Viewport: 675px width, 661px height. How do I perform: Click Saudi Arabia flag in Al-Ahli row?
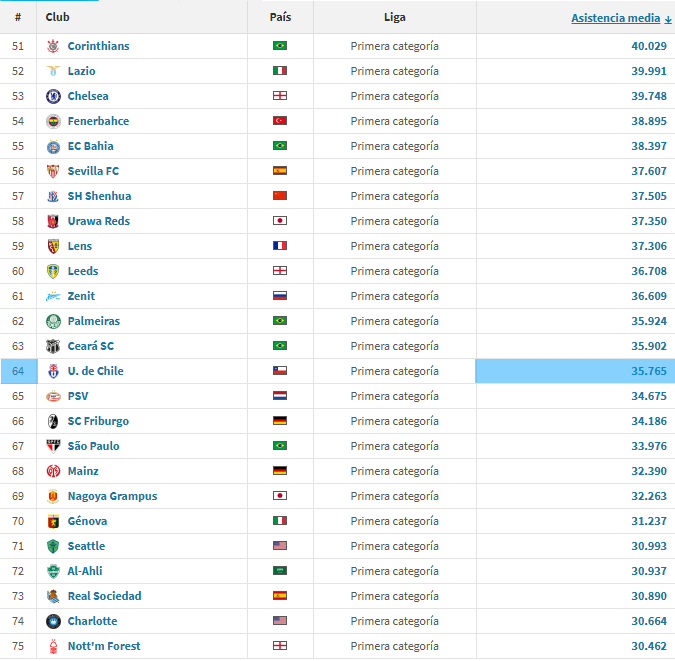[x=280, y=571]
